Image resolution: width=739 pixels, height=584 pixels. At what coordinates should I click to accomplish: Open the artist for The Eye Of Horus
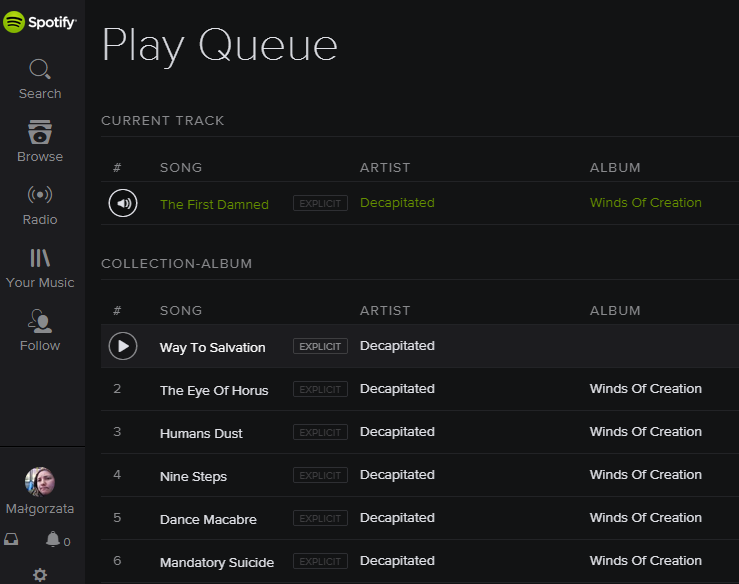[397, 389]
